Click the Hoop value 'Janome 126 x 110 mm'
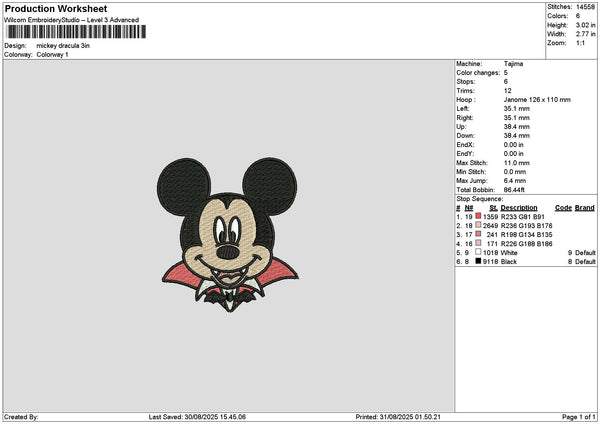Image resolution: width=600 pixels, height=424 pixels. point(537,99)
